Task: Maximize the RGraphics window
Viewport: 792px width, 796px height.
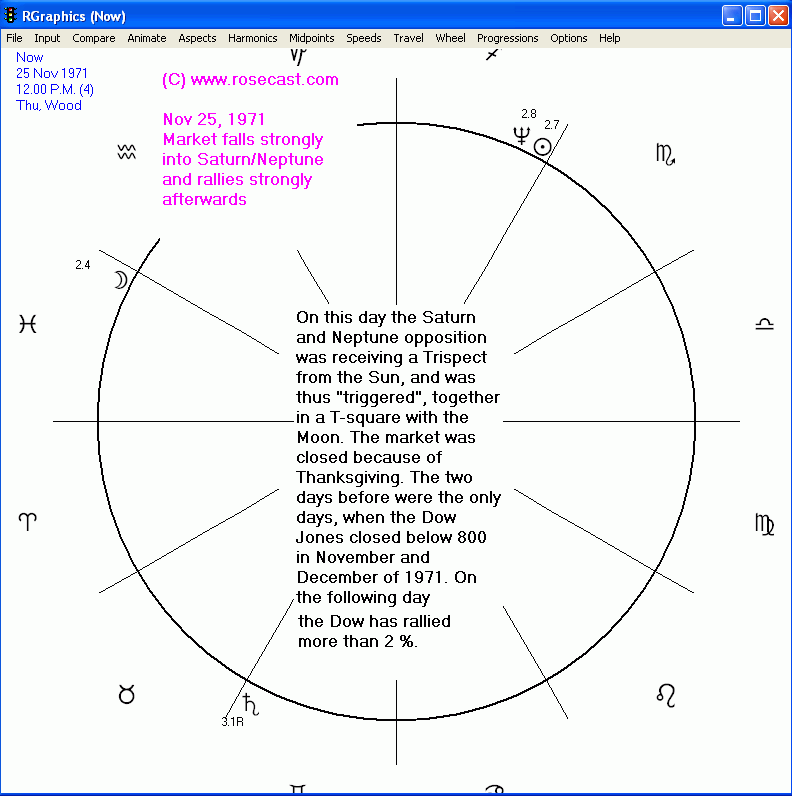Action: click(755, 16)
